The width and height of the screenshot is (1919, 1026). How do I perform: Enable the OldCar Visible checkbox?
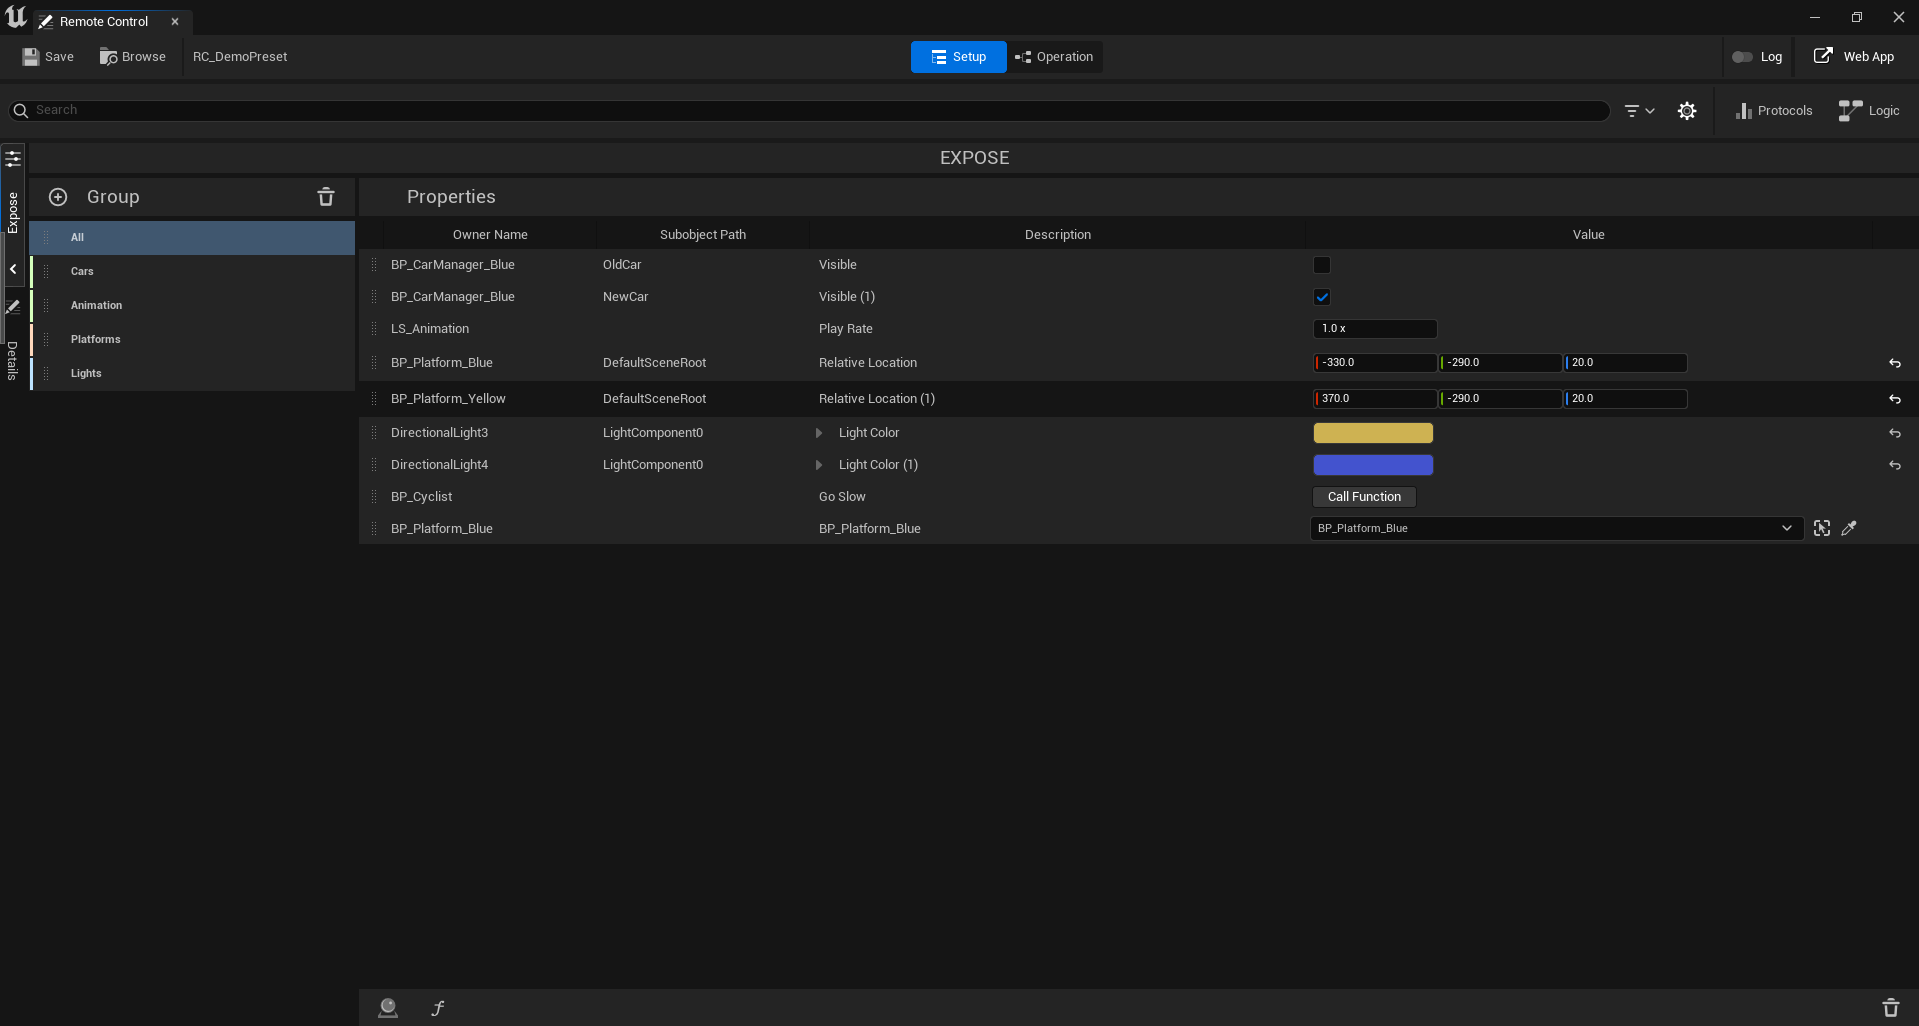pos(1322,265)
